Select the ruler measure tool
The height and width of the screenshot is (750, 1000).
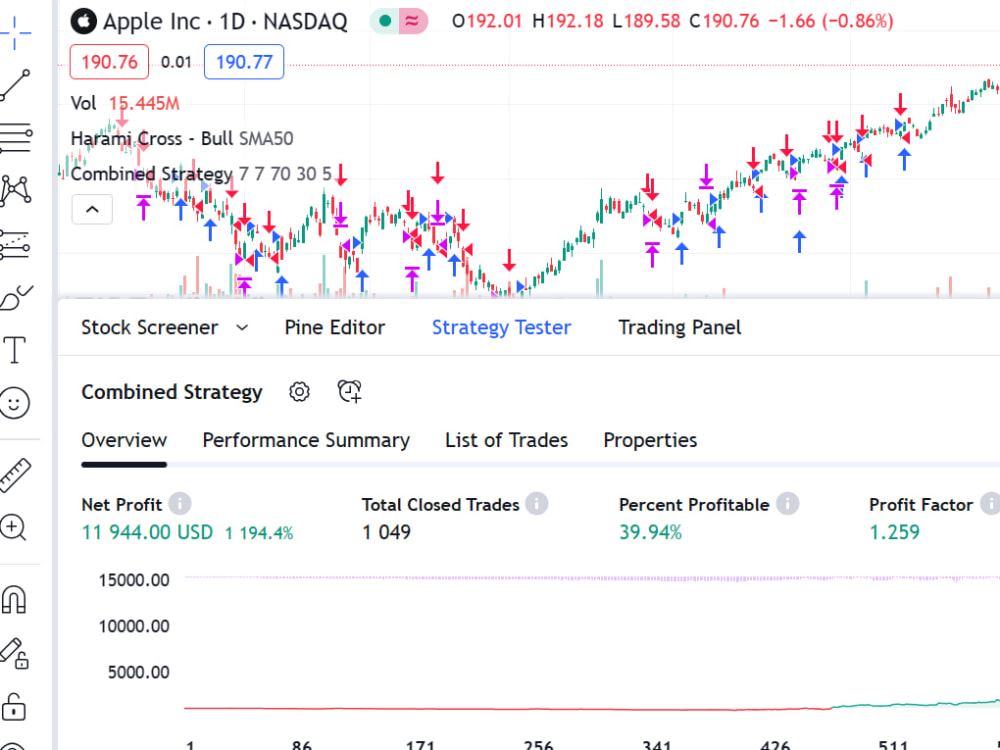[x=15, y=475]
